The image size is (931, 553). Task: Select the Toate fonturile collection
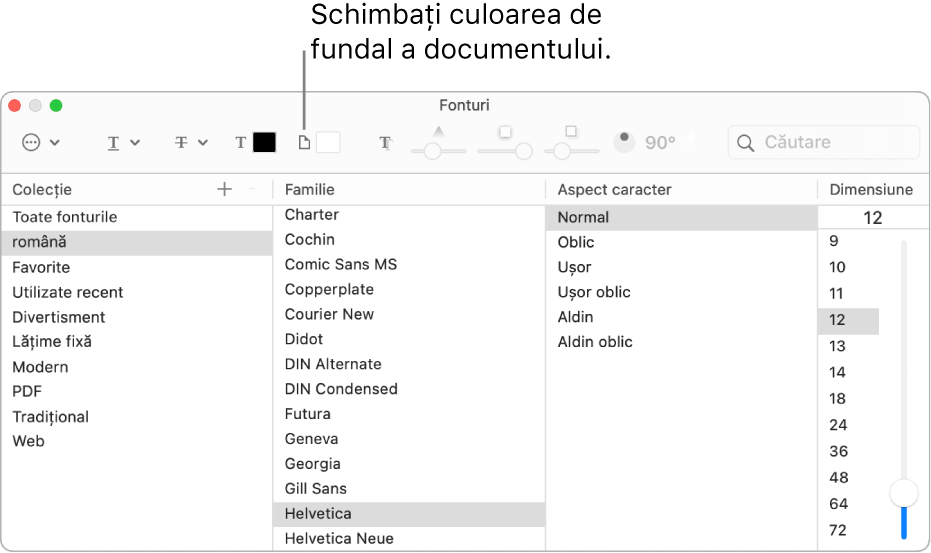(x=137, y=217)
